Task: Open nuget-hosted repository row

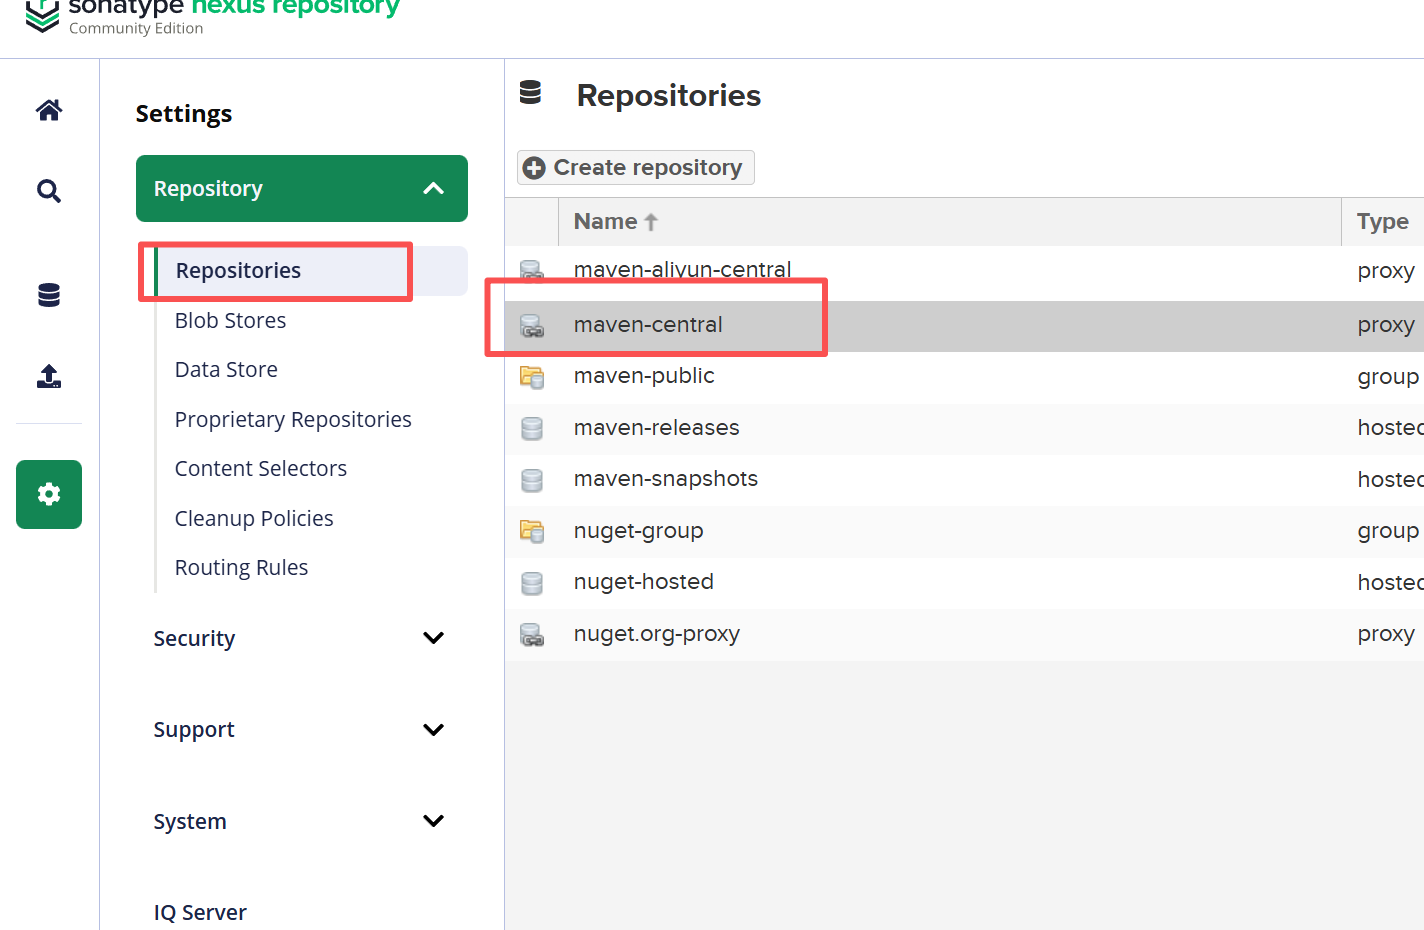Action: coord(964,583)
